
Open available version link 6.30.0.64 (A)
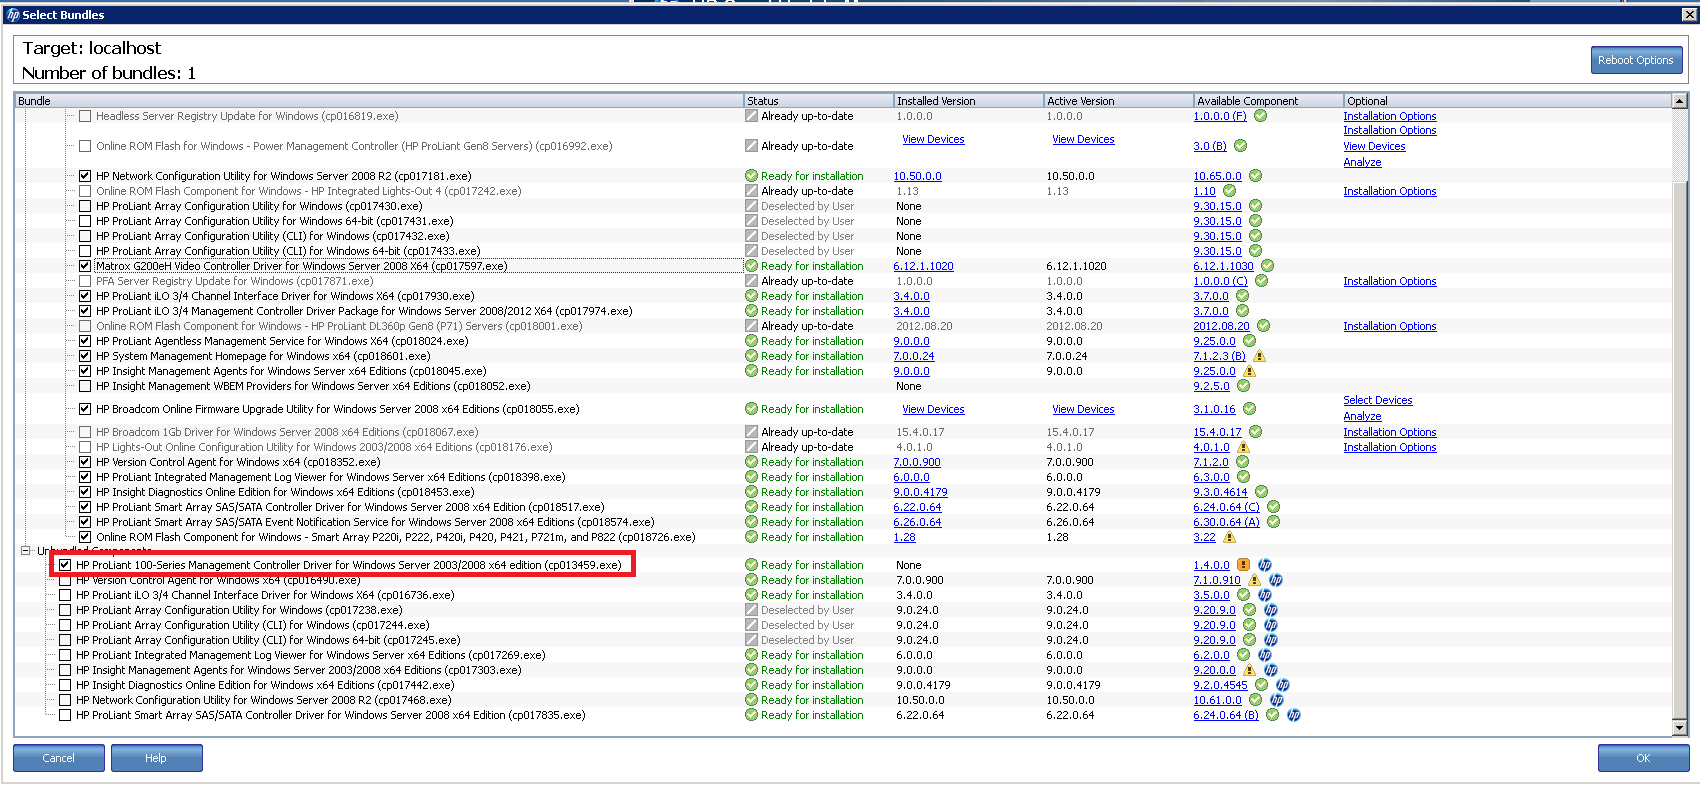point(1226,522)
